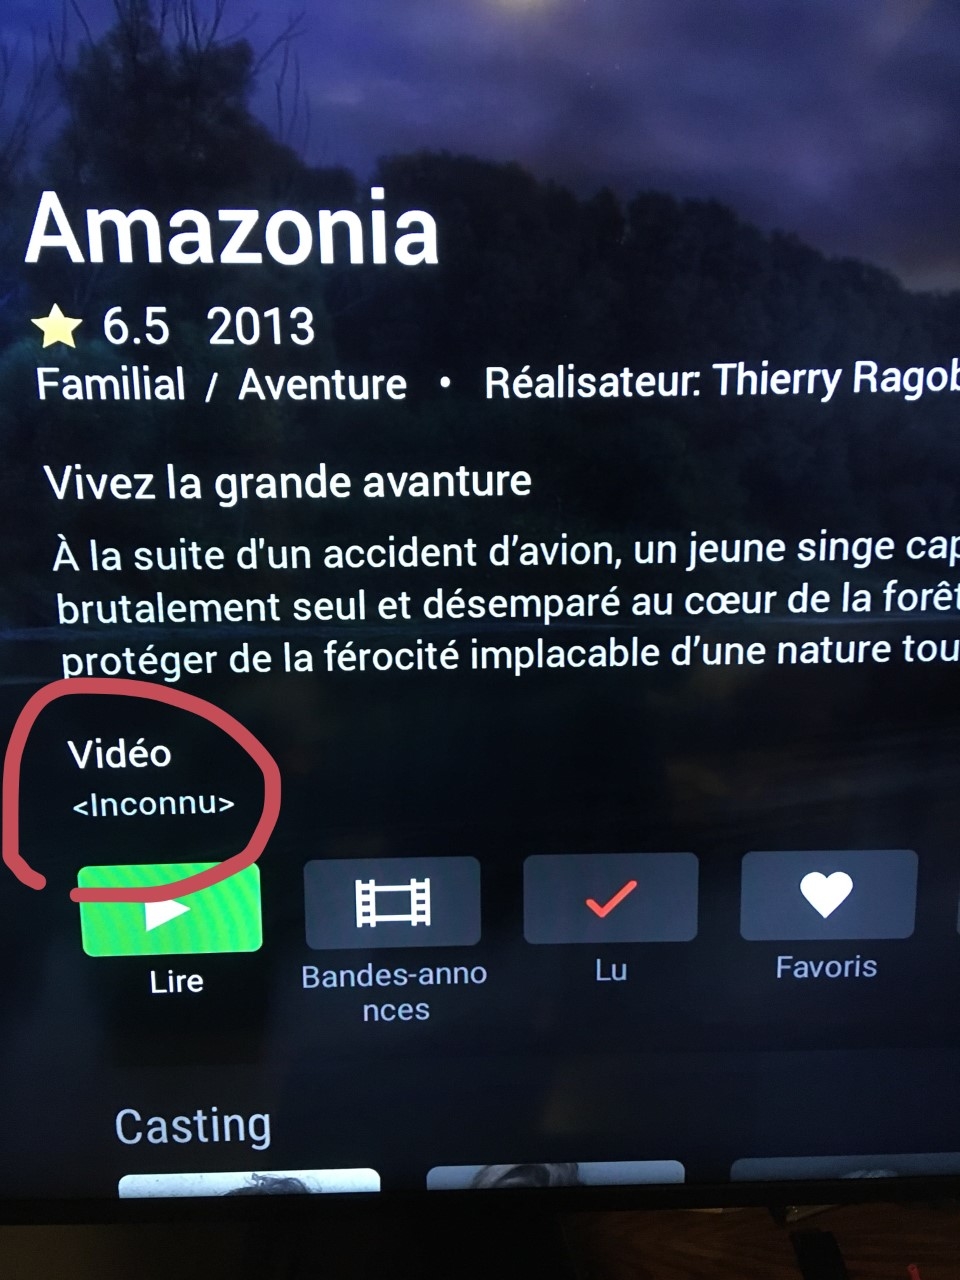The width and height of the screenshot is (960, 1280).
Task: Open the Bandes-annonces film strip icon
Action: [x=392, y=902]
